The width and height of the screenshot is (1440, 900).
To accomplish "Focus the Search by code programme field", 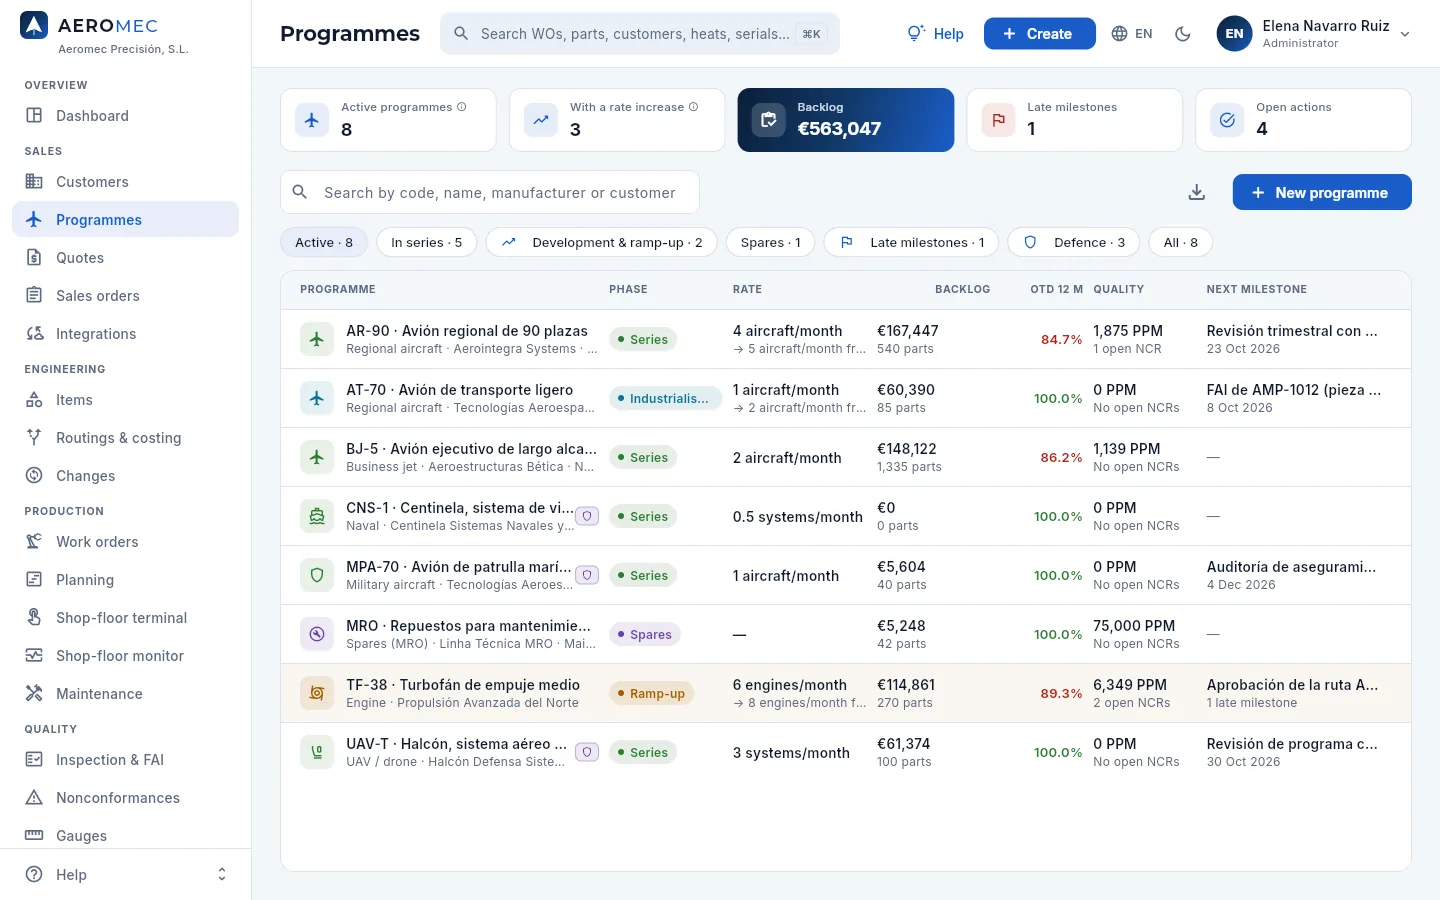I will [490, 192].
